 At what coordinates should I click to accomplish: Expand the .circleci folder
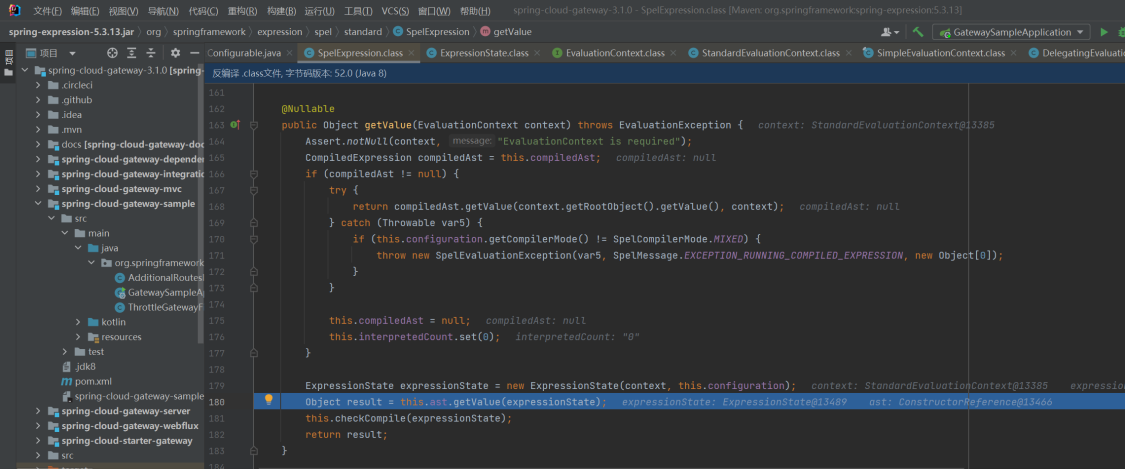point(38,85)
